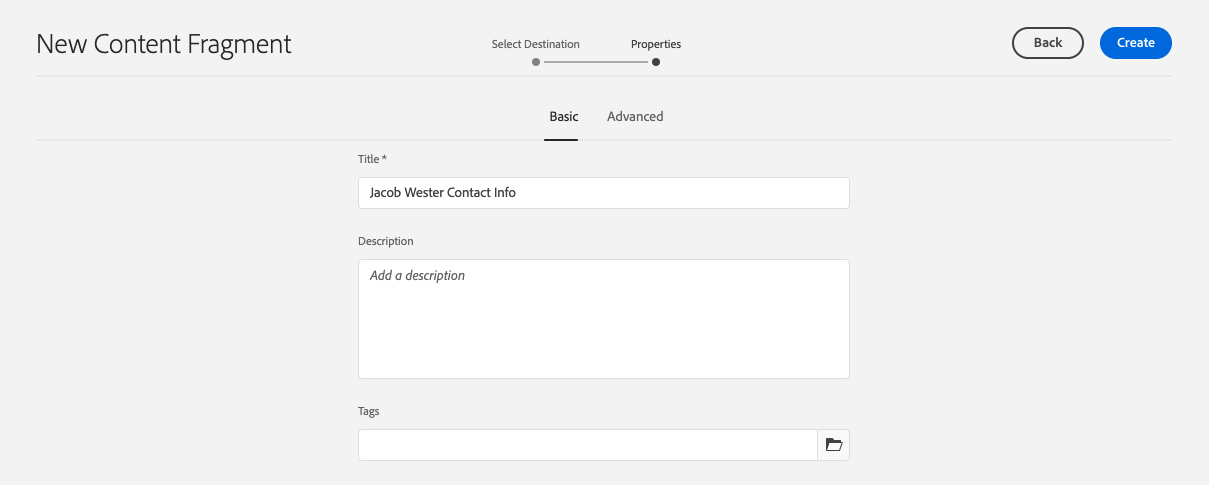Screen dimensions: 1209x485
Task: Click the Select Destination step dot
Action: 536,62
